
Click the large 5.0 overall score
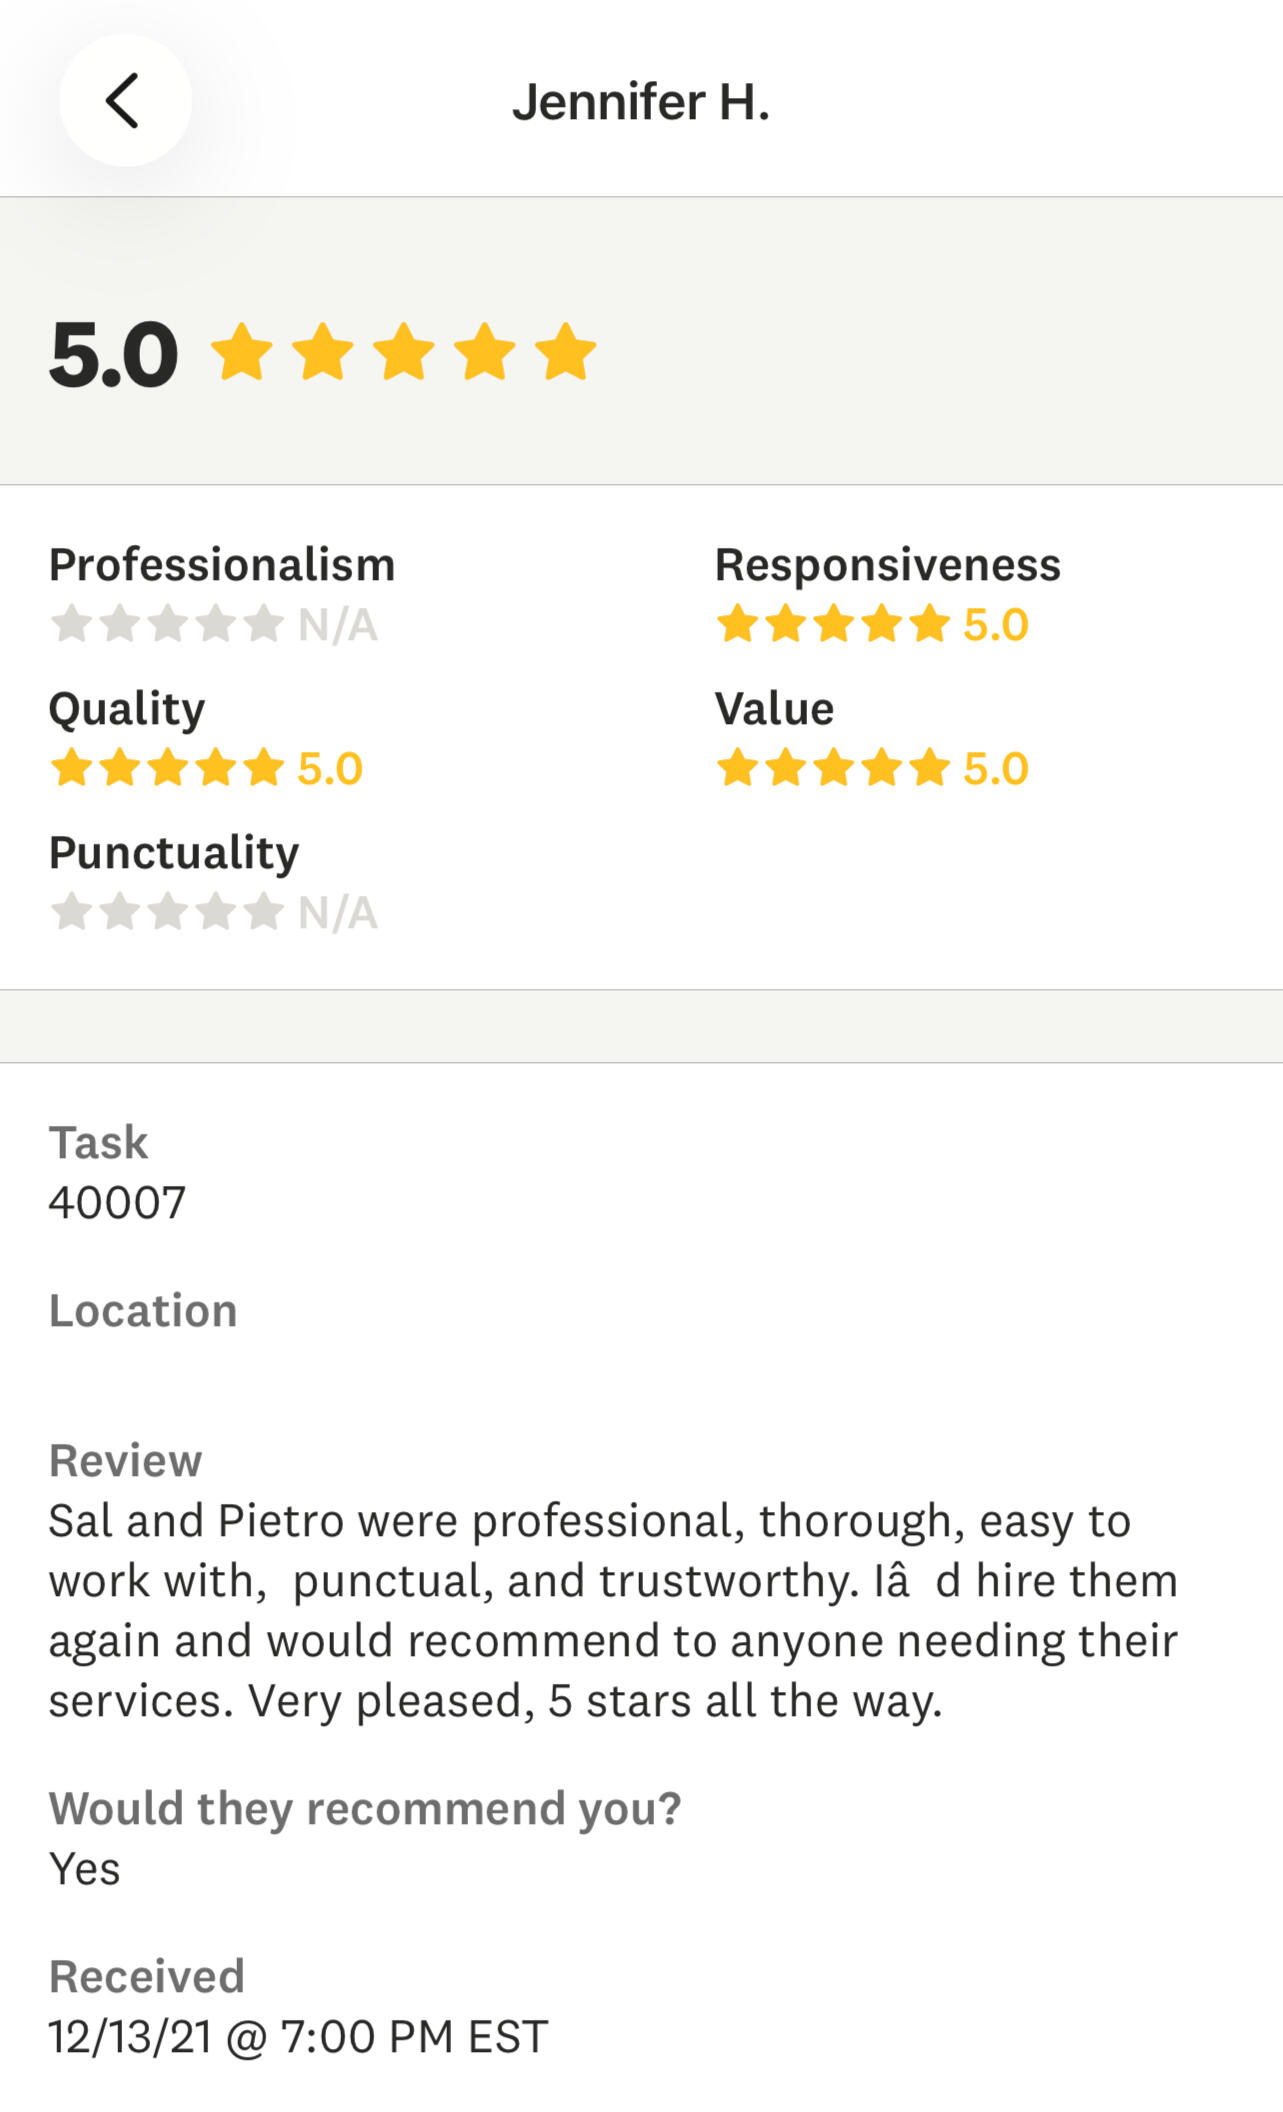coord(113,354)
